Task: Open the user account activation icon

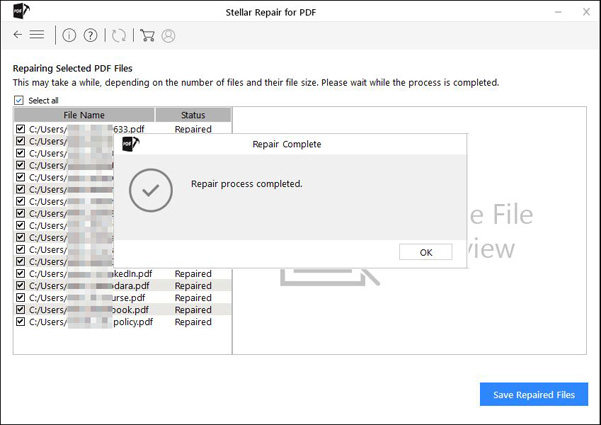Action: click(168, 36)
